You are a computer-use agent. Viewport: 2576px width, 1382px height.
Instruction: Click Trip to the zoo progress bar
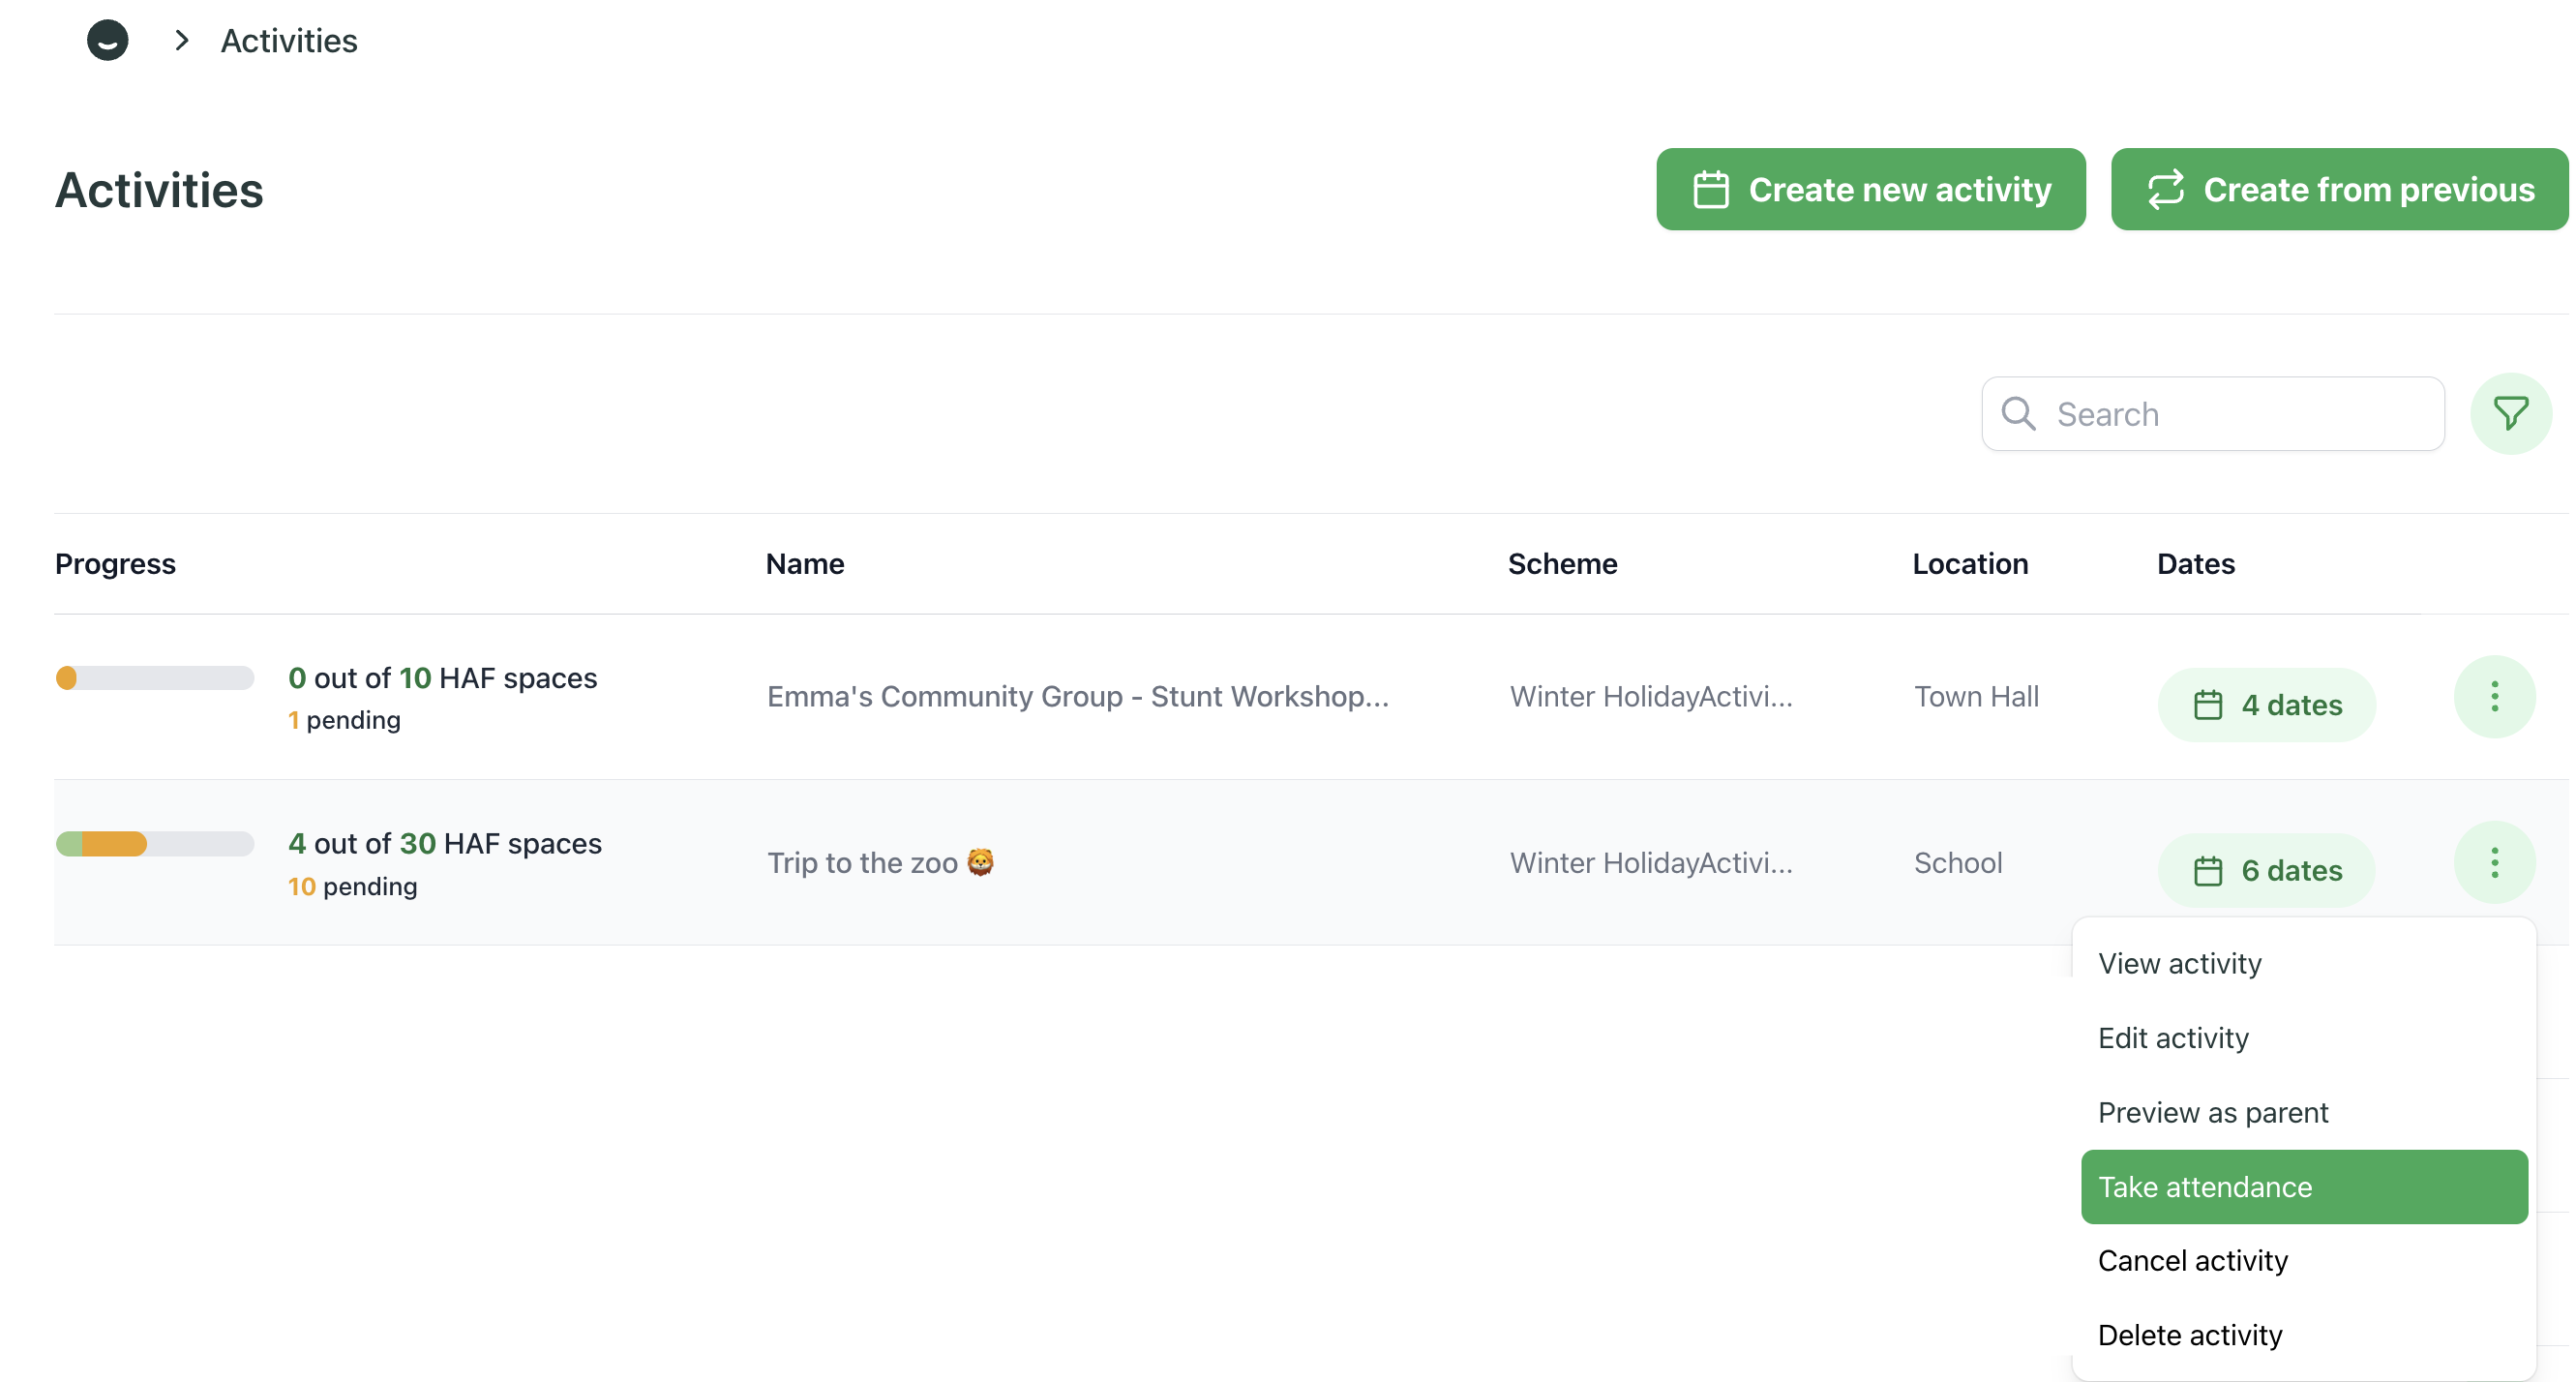click(154, 843)
